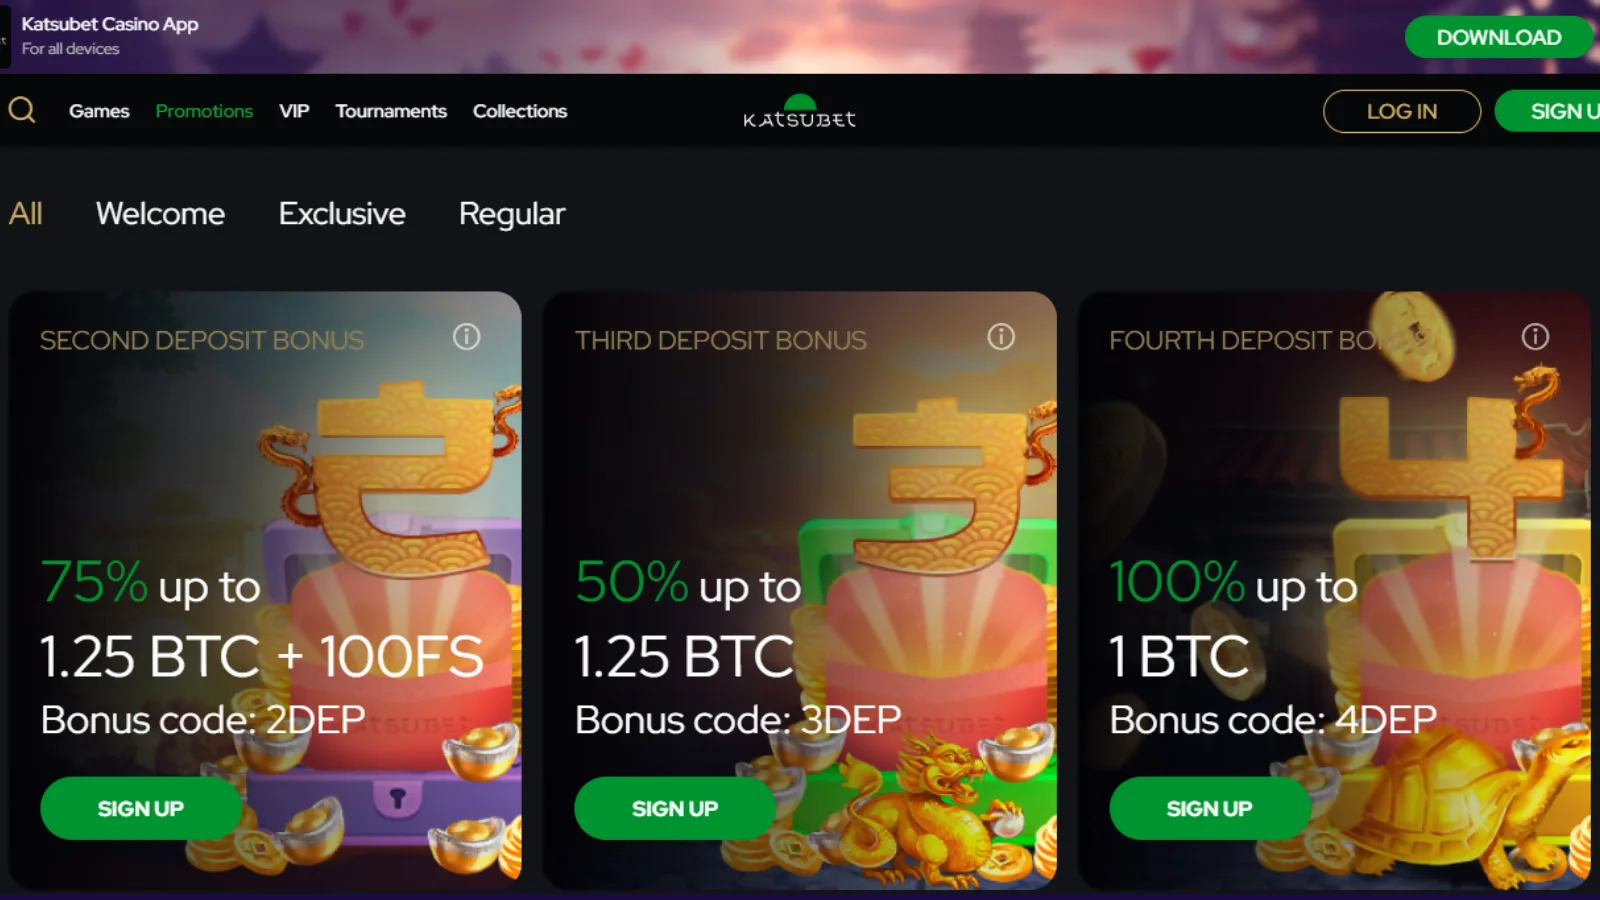Show info for Third Deposit Bonus

pyautogui.click(x=1001, y=337)
